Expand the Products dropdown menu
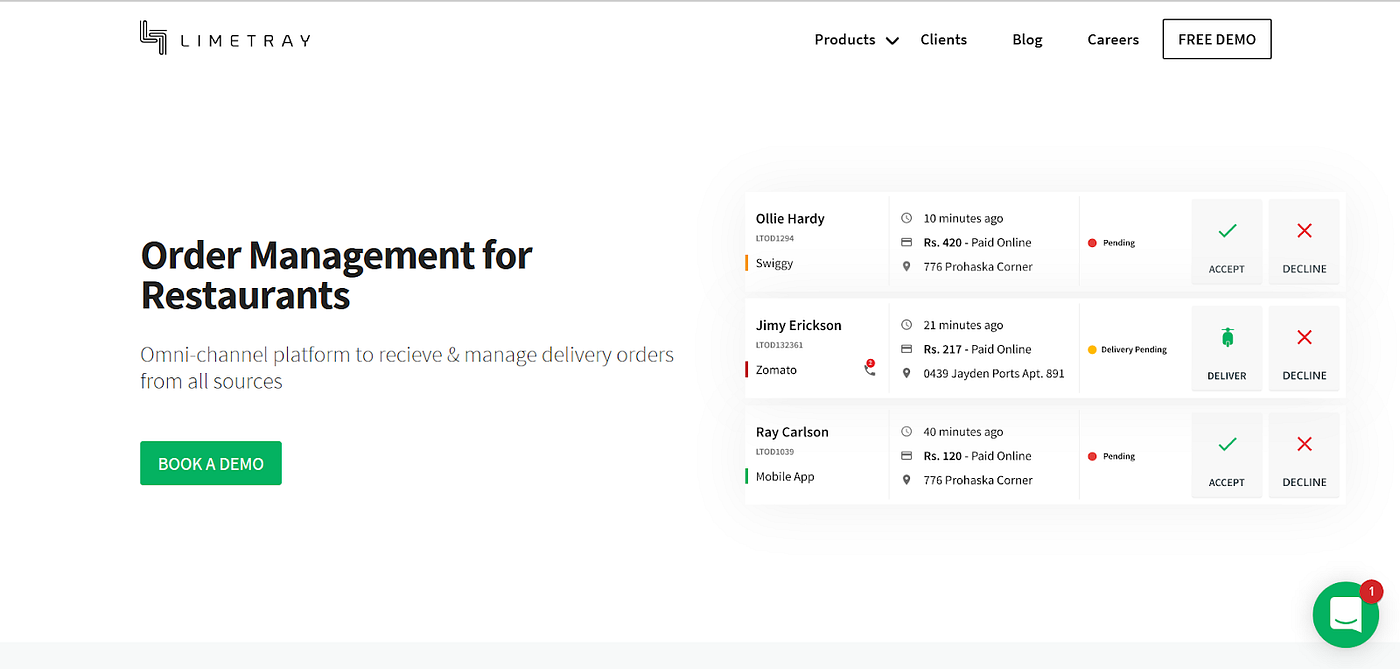Viewport: 1400px width, 669px height. [857, 40]
